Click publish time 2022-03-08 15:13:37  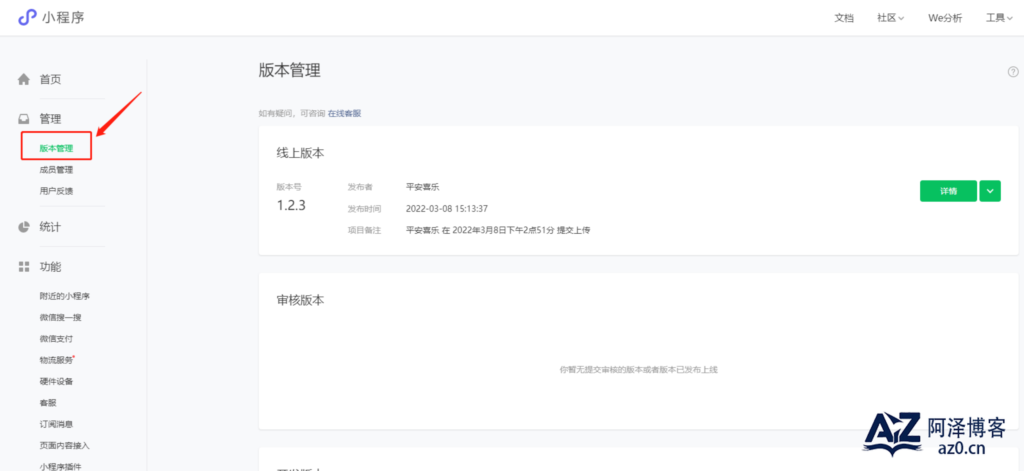pyautogui.click(x=447, y=208)
